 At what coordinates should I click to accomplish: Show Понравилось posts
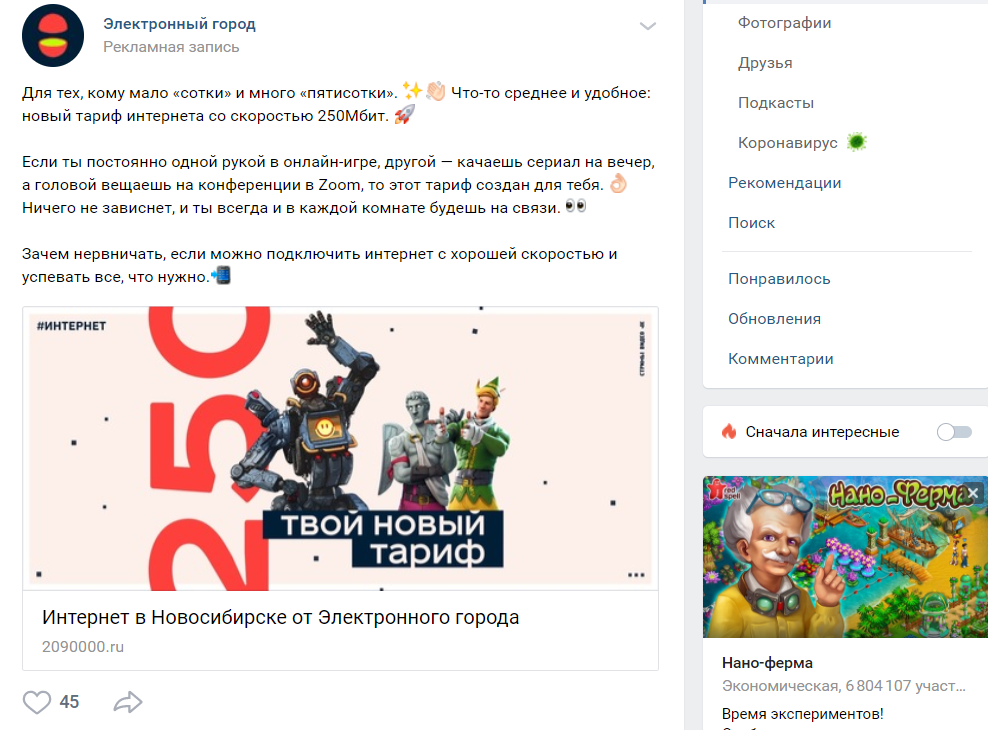click(779, 279)
